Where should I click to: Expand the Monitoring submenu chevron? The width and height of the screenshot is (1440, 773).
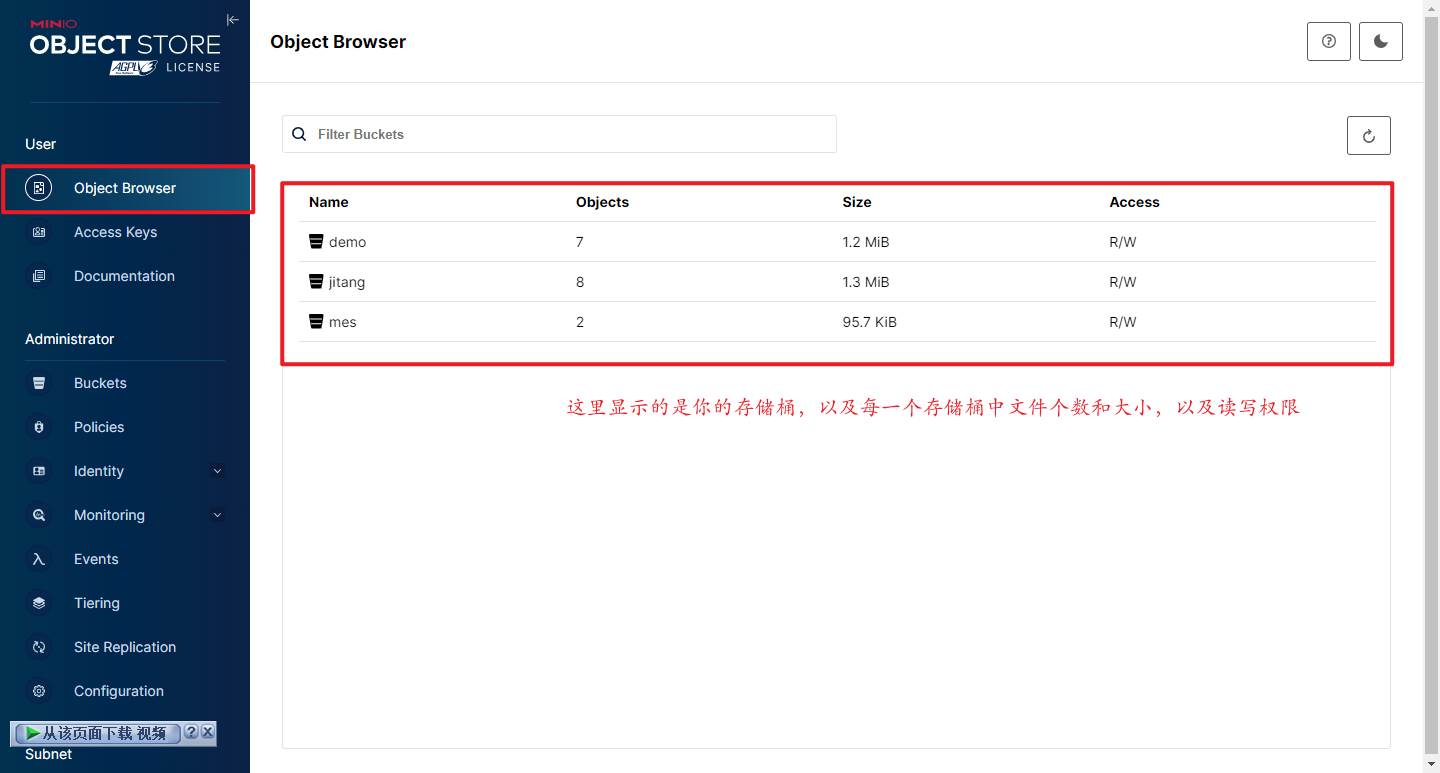[x=217, y=515]
